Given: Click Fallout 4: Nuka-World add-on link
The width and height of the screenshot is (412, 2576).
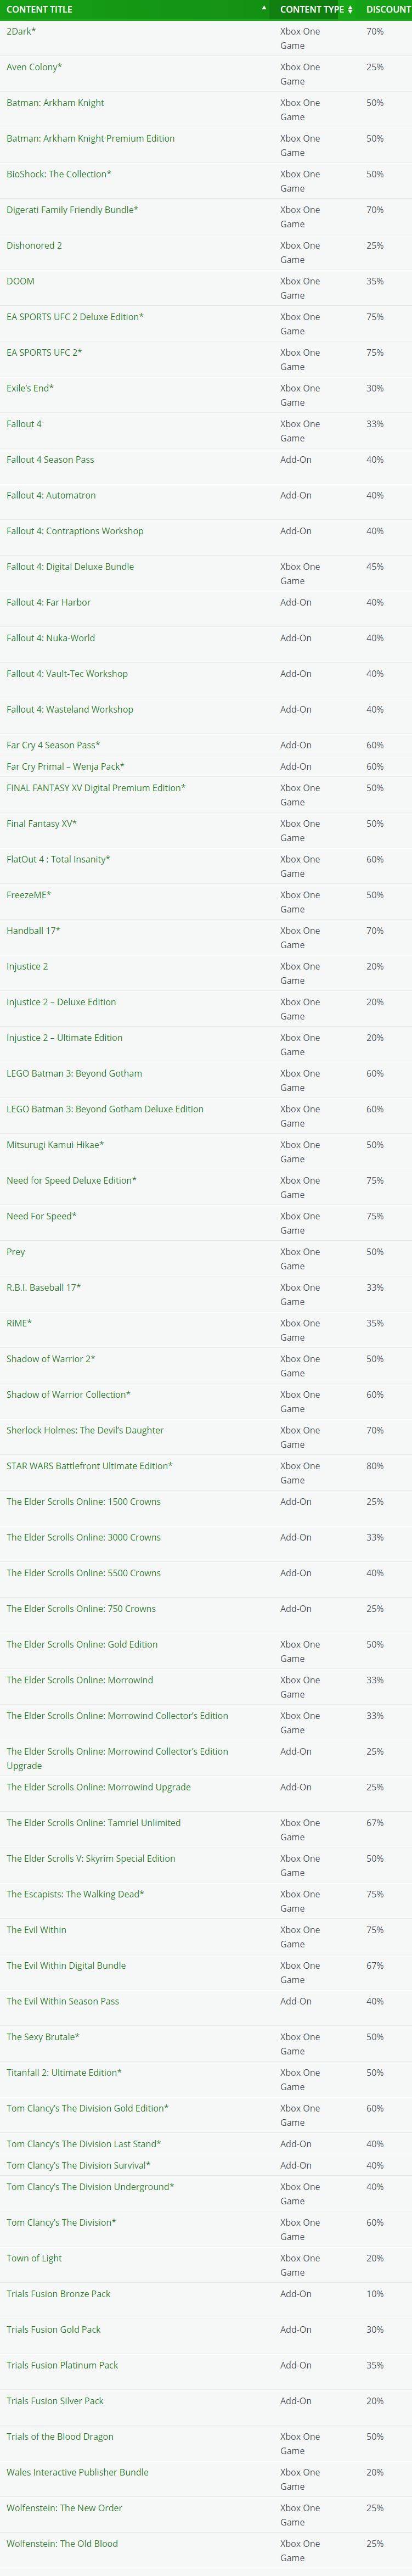Looking at the screenshot, I should pyautogui.click(x=51, y=637).
